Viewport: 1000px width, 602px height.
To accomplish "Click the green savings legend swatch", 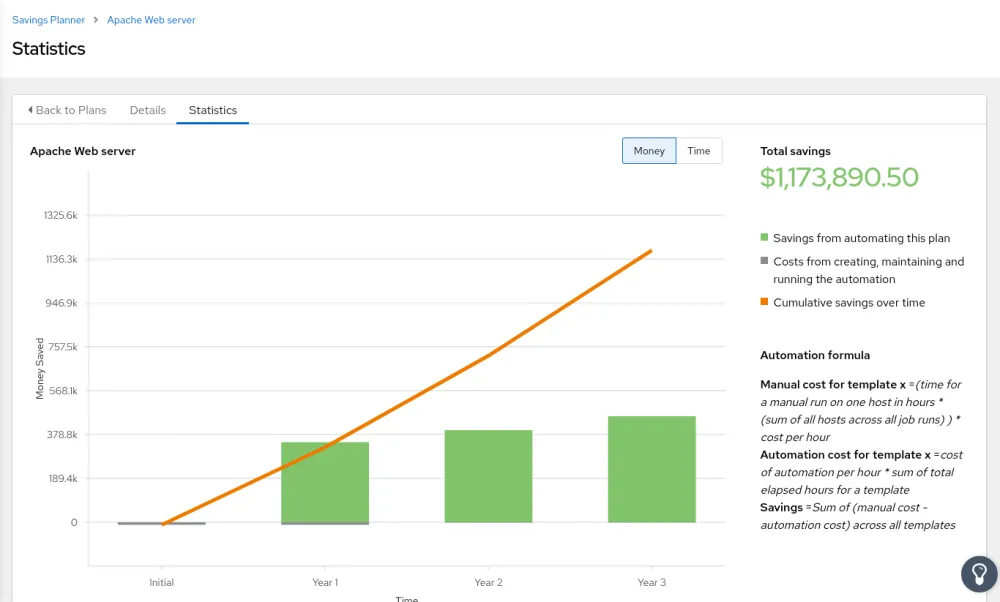I will (765, 238).
